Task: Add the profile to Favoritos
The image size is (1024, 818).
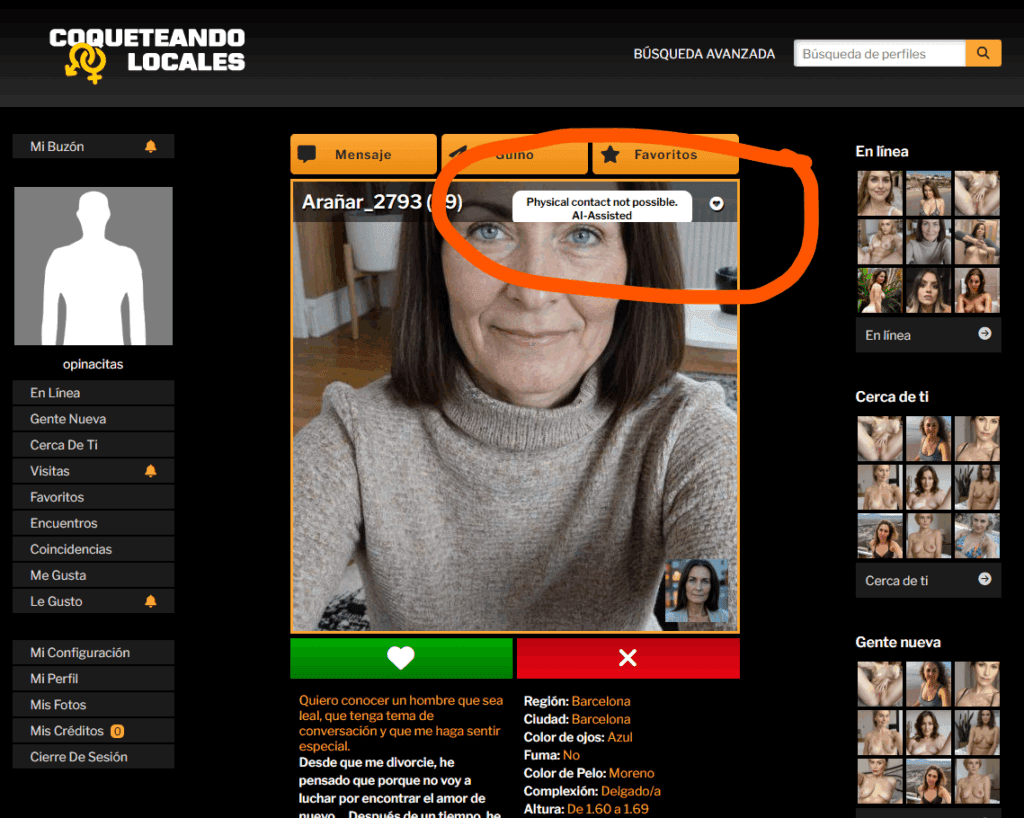Action: coord(665,155)
